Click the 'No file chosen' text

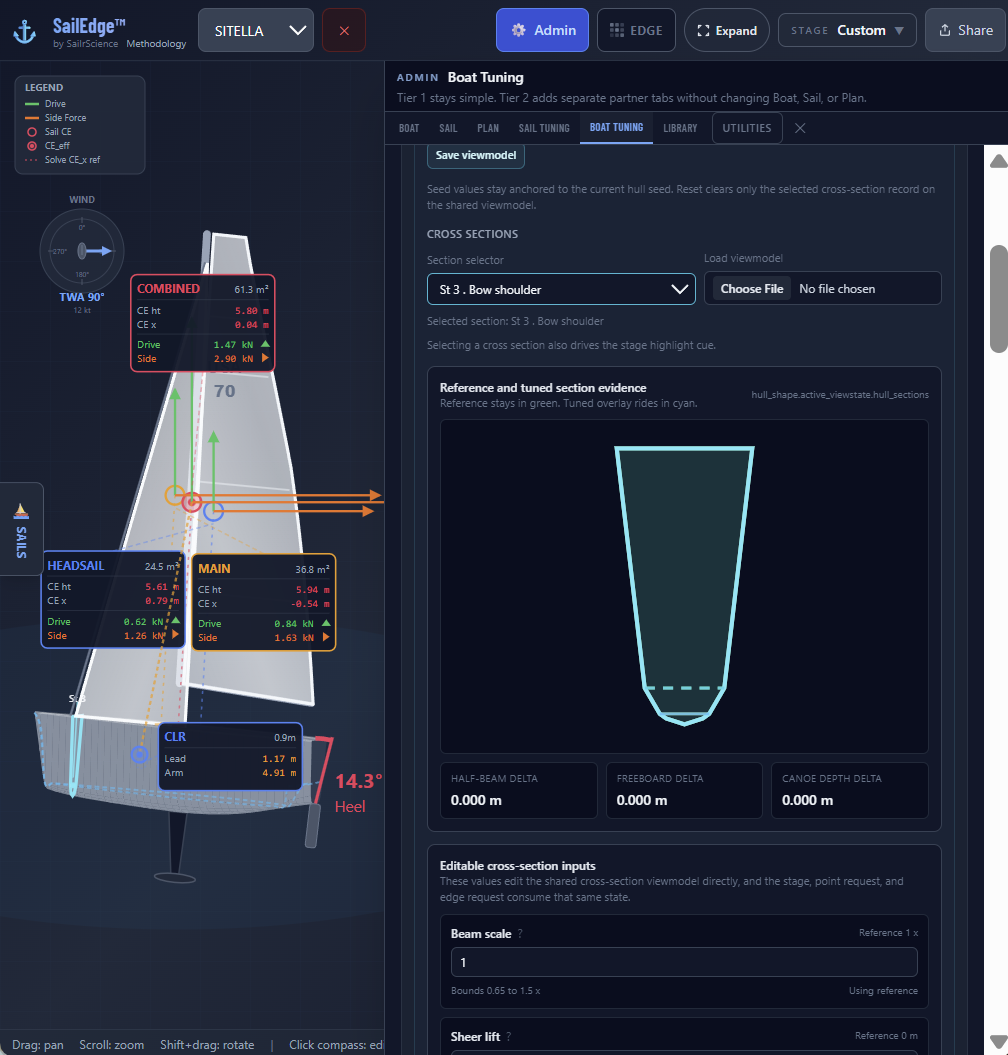pos(837,289)
